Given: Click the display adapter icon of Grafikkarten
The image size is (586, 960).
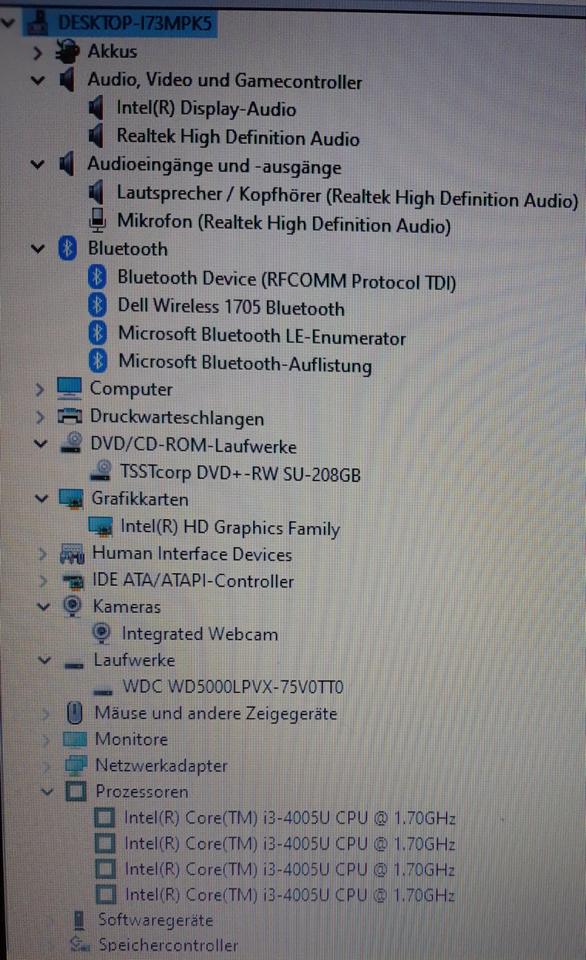Looking at the screenshot, I should coord(71,499).
